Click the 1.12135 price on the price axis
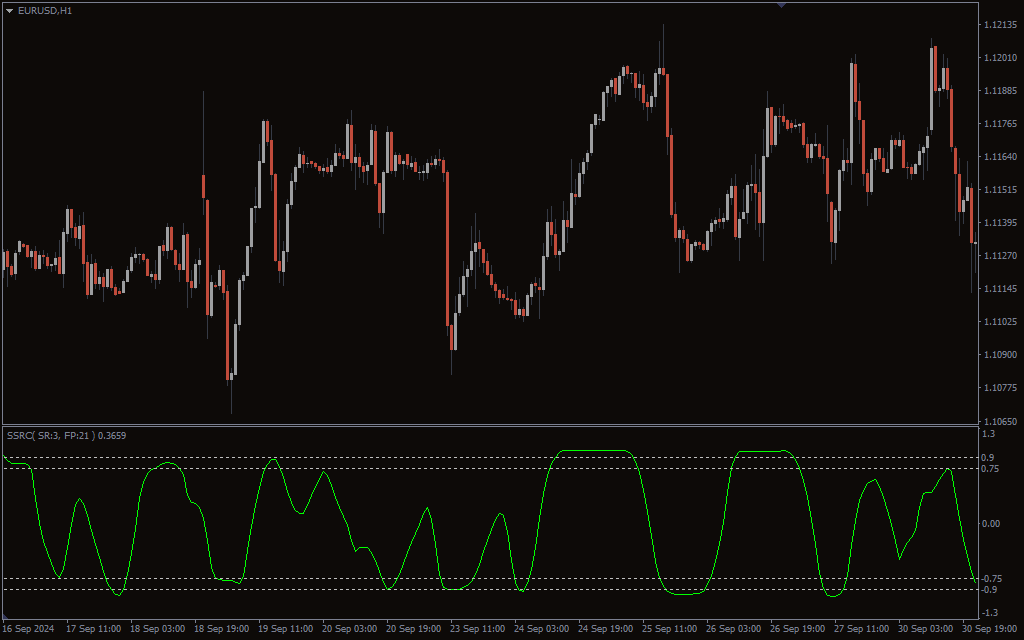The width and height of the screenshot is (1024, 640). pos(1000,25)
